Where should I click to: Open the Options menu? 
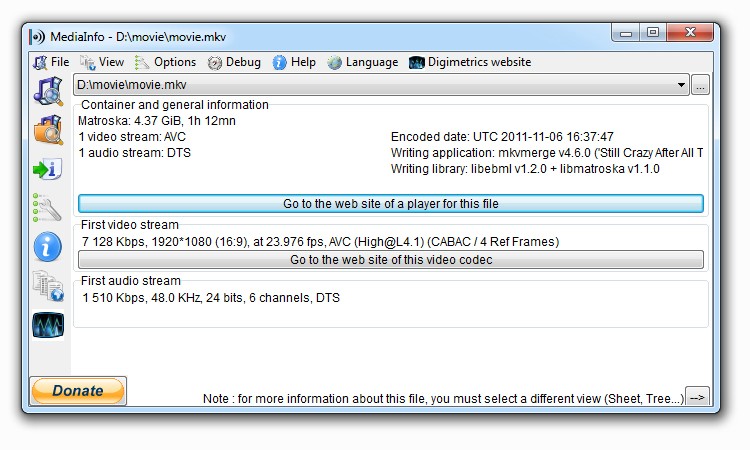165,62
